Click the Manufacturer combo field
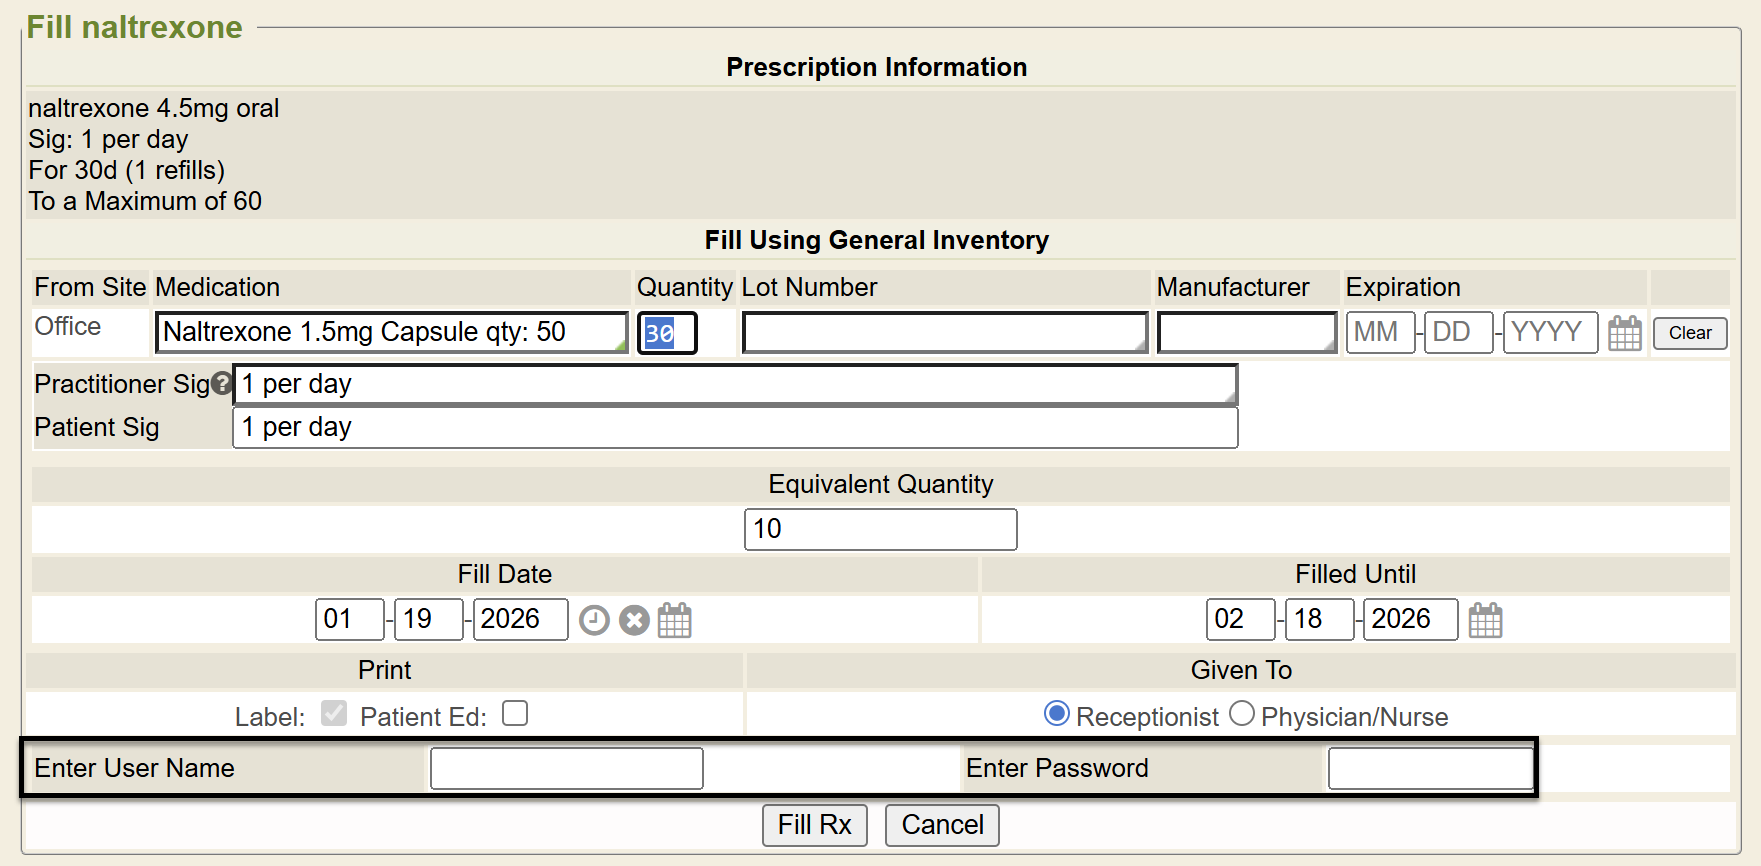1761x866 pixels. click(1246, 333)
